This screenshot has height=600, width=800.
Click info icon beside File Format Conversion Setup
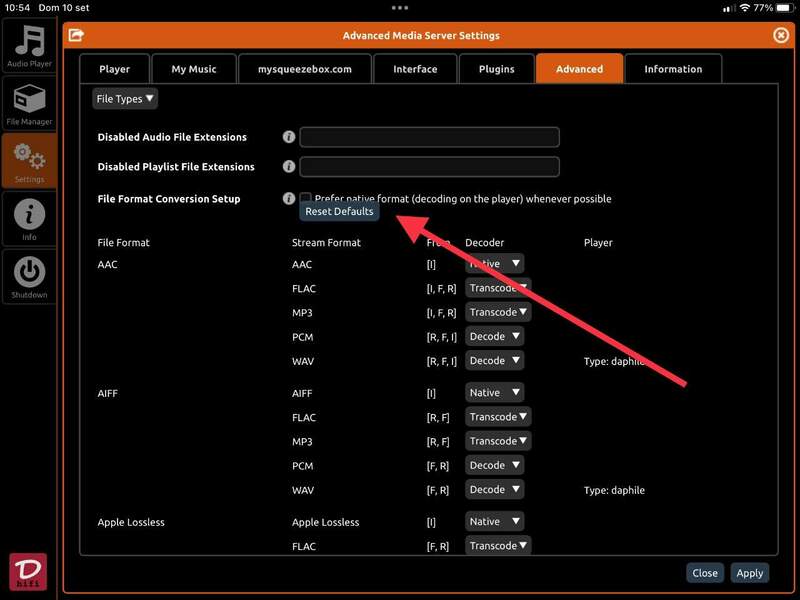[x=289, y=199]
